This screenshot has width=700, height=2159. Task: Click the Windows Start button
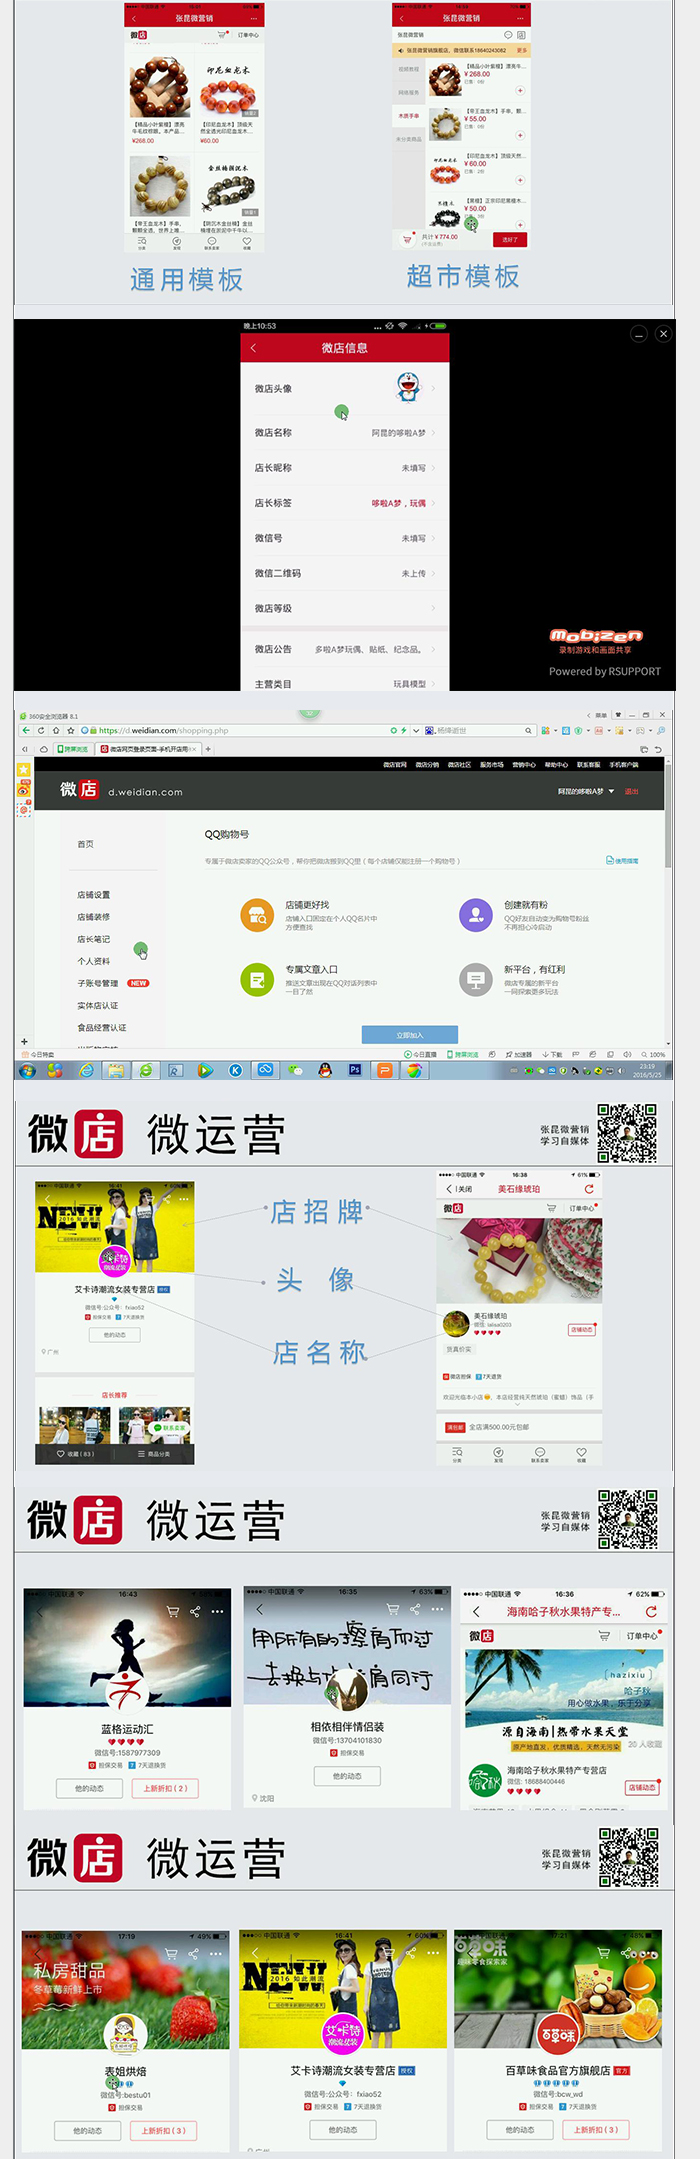tap(27, 1070)
